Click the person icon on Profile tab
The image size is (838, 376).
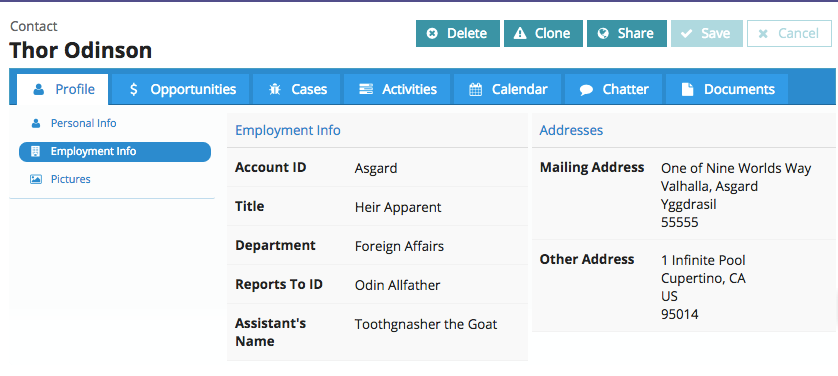[x=38, y=90]
